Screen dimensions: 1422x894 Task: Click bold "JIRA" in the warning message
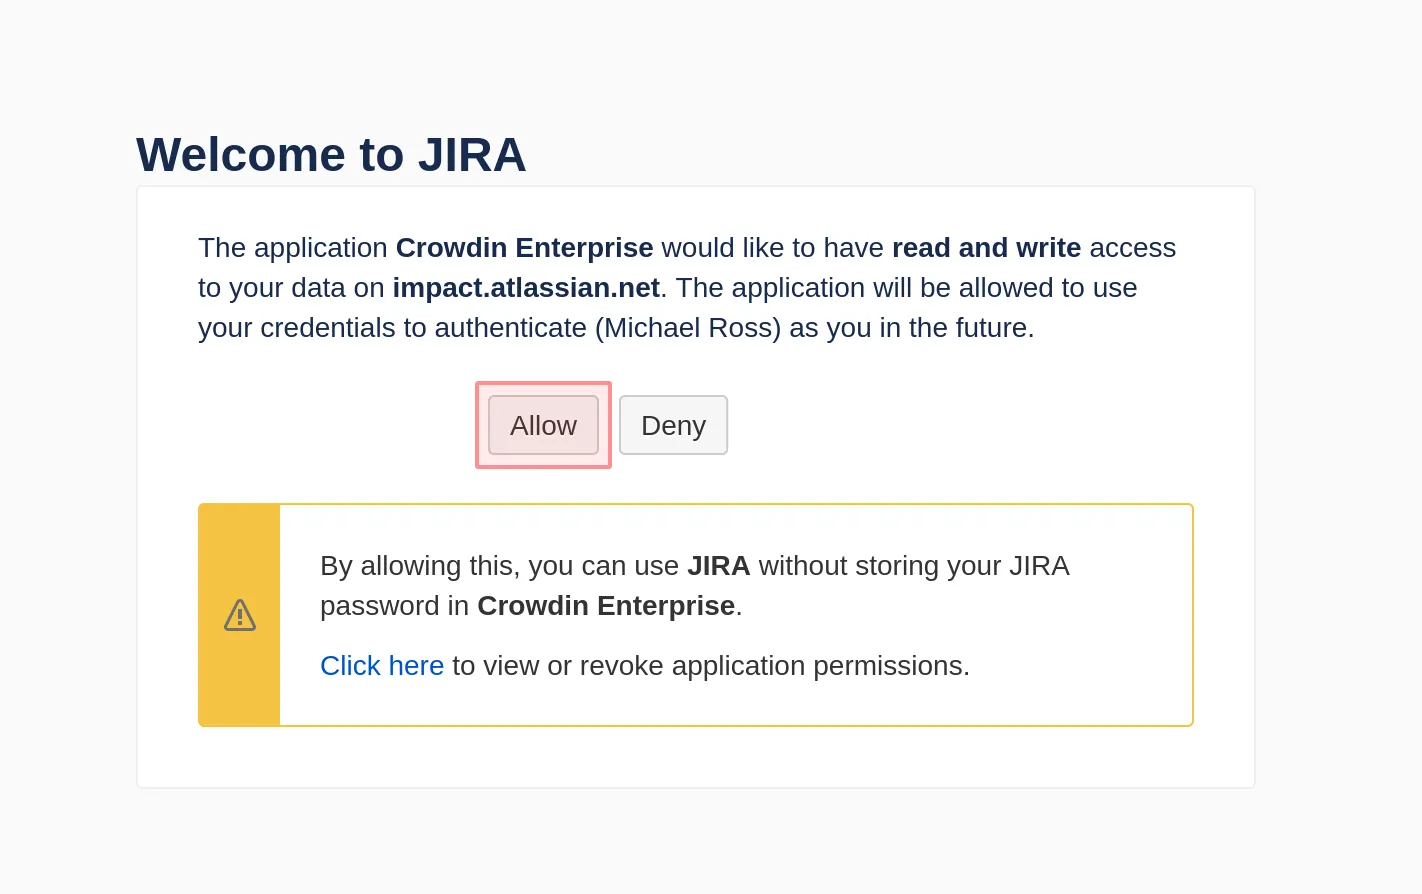click(718, 566)
